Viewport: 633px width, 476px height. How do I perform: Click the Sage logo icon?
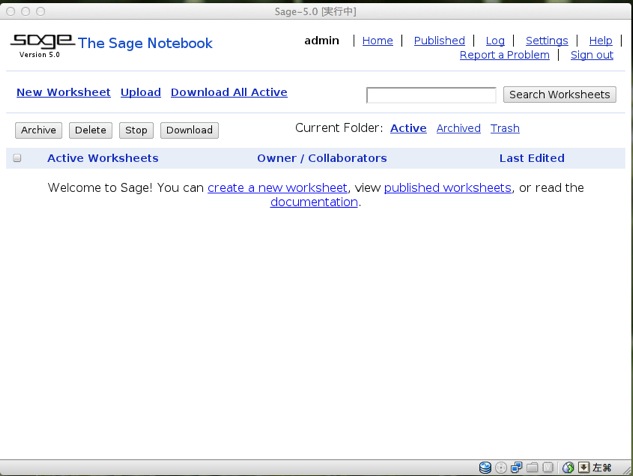pos(42,43)
